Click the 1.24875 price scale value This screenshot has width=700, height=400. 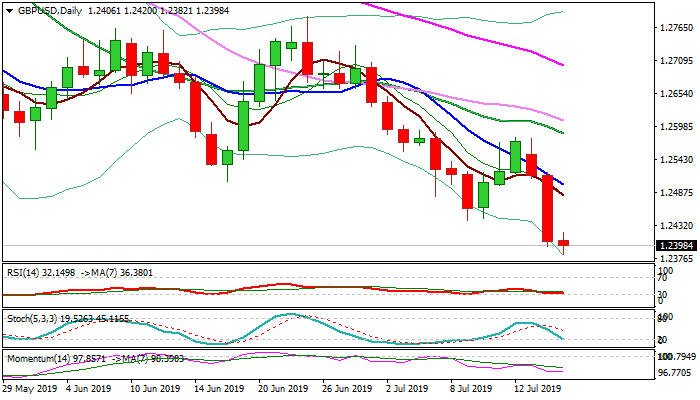click(677, 193)
